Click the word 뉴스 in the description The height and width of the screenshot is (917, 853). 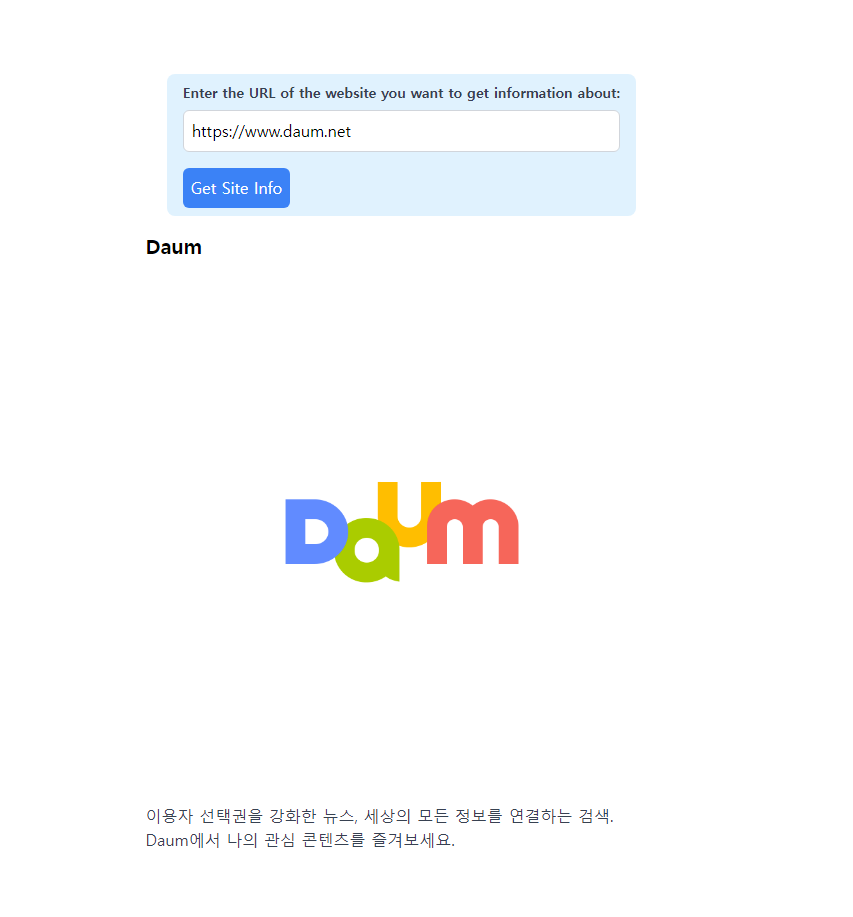(x=339, y=815)
